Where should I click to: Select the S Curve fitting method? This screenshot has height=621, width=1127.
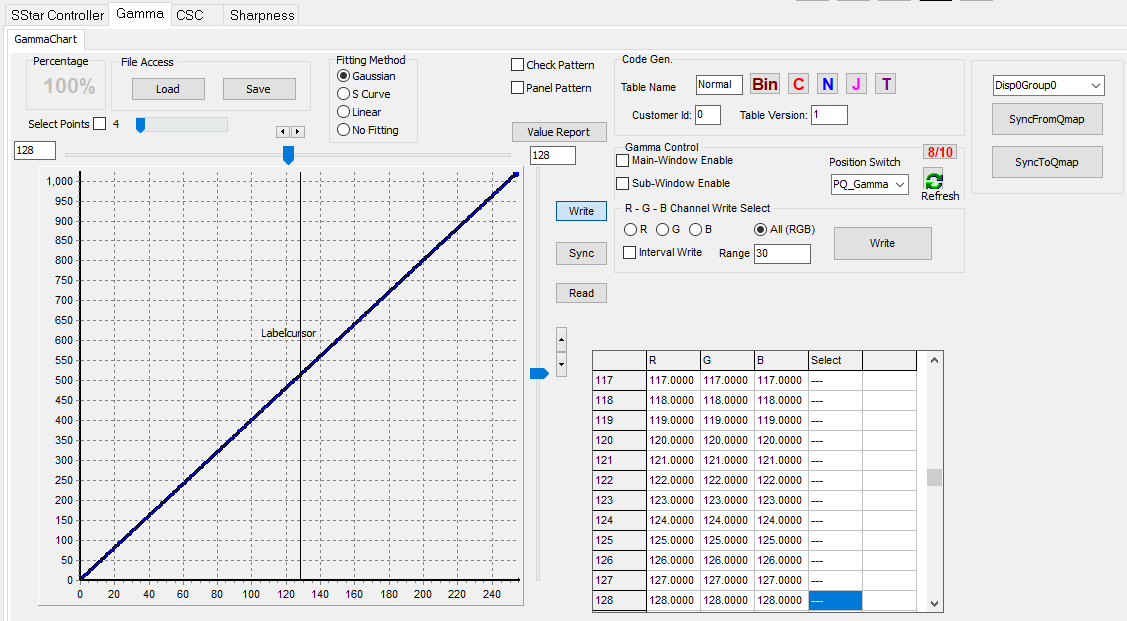344,94
